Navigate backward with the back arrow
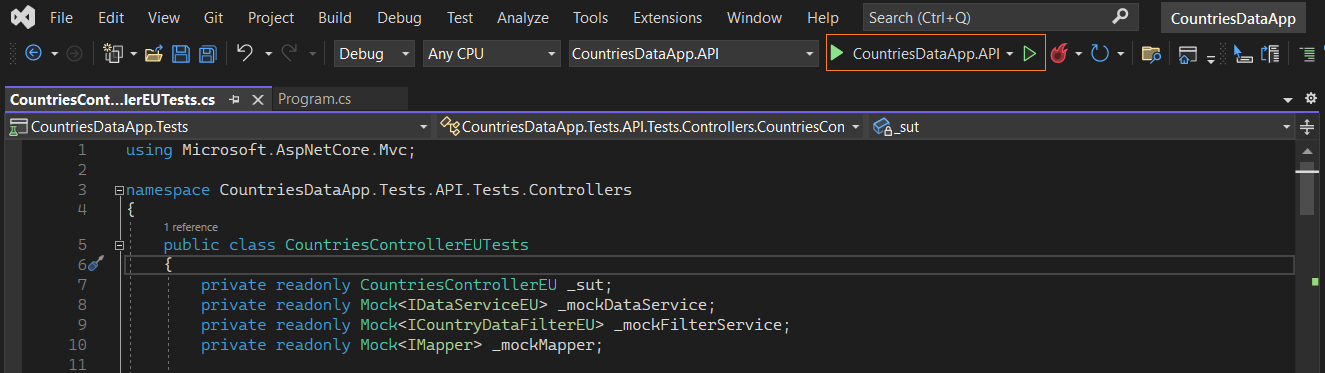The width and height of the screenshot is (1325, 373). (33, 54)
